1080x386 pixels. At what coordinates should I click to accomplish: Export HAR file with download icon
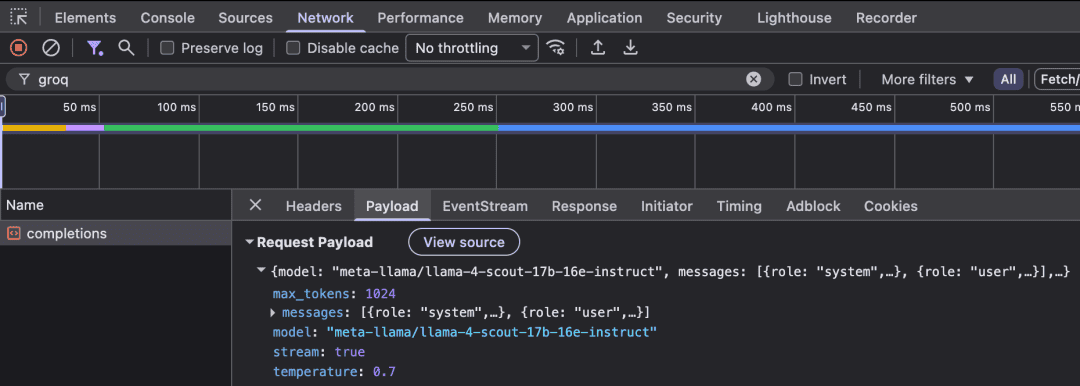coord(630,48)
